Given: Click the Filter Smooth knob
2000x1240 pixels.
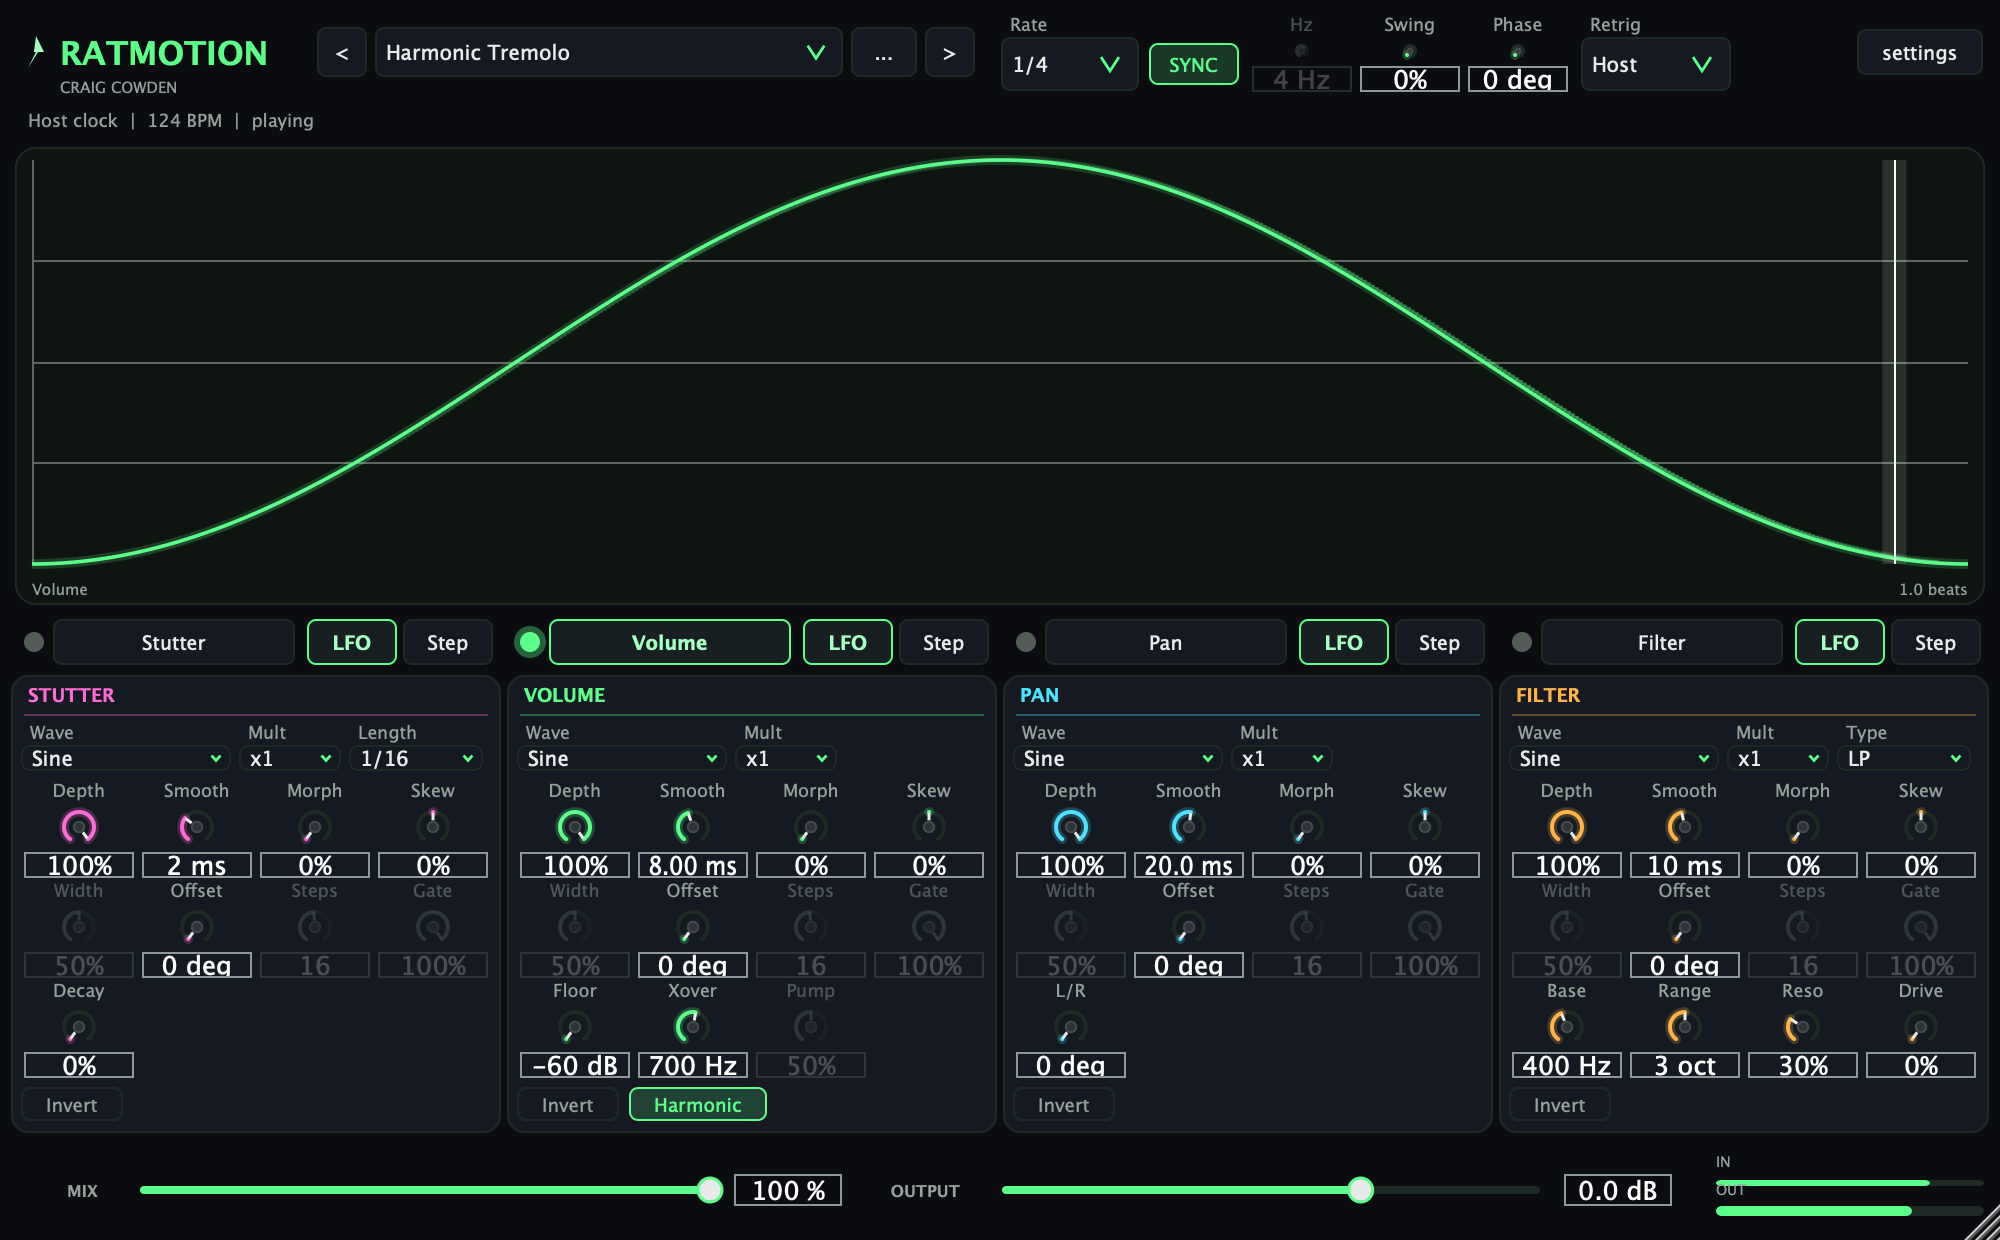Looking at the screenshot, I should pyautogui.click(x=1684, y=827).
